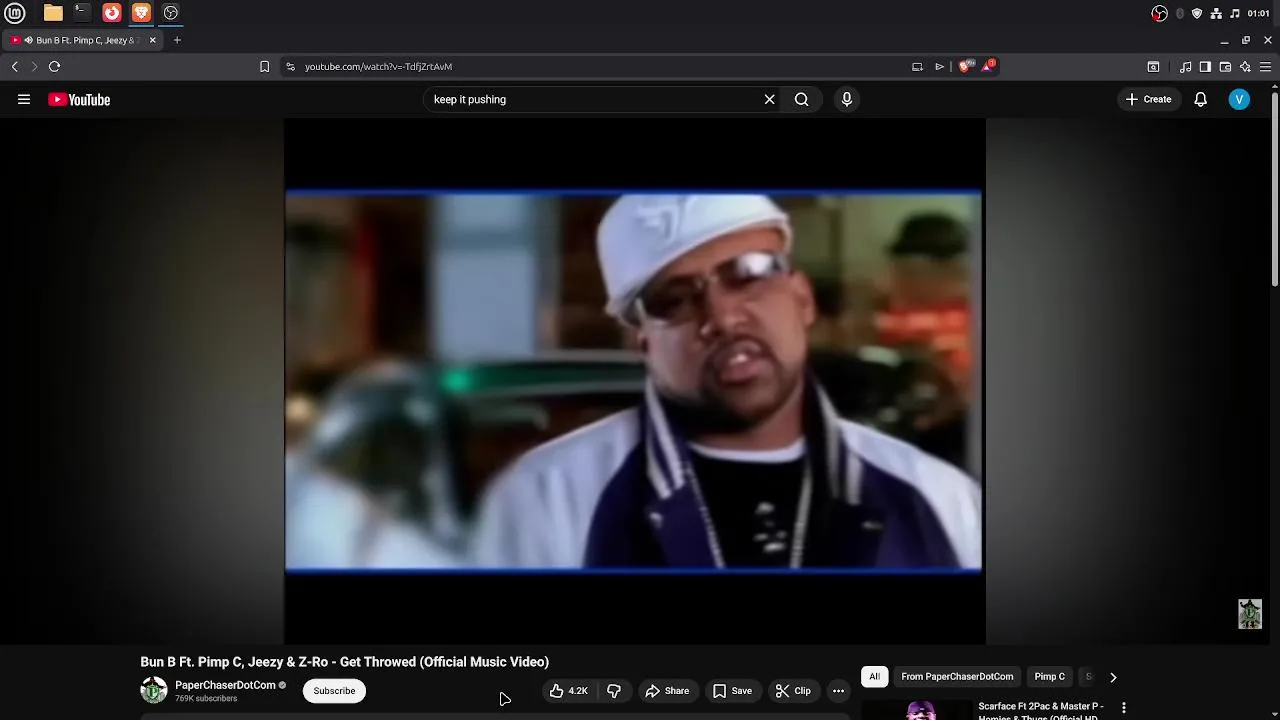Open the network connections tray icon
1280x720 pixels.
pos(1216,13)
